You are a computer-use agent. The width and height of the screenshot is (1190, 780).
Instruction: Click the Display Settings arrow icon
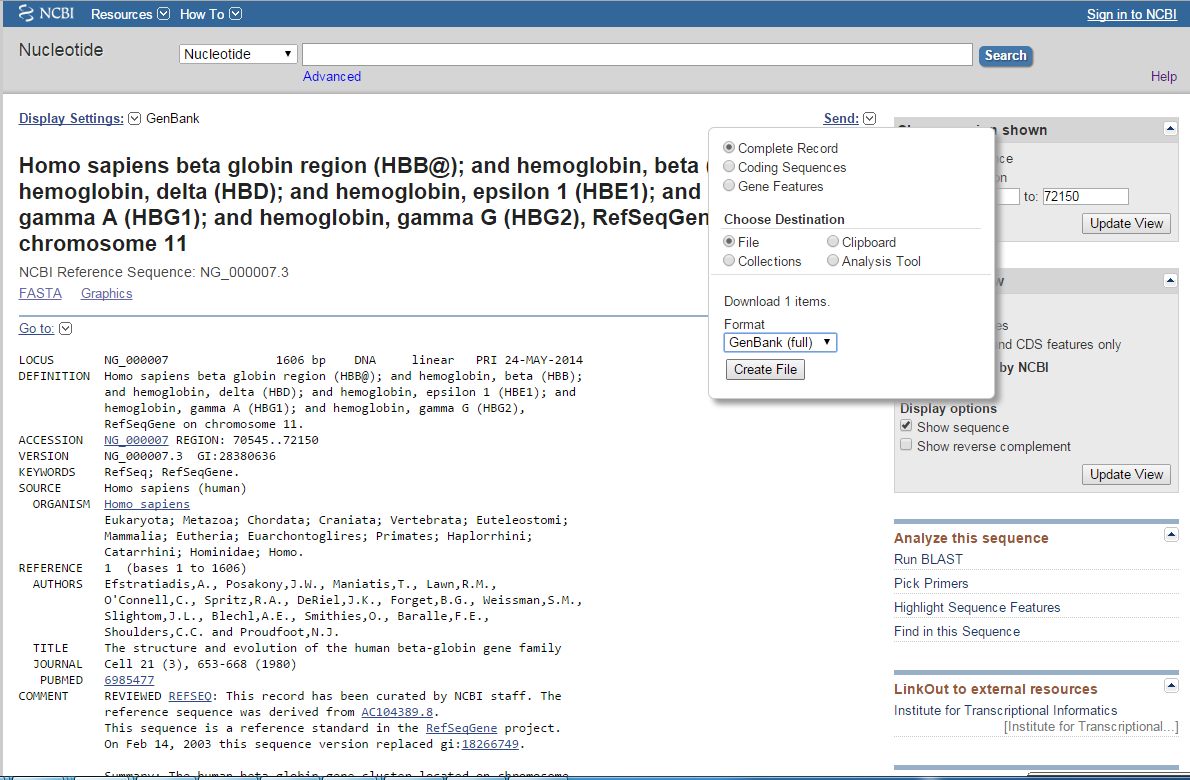coord(134,118)
